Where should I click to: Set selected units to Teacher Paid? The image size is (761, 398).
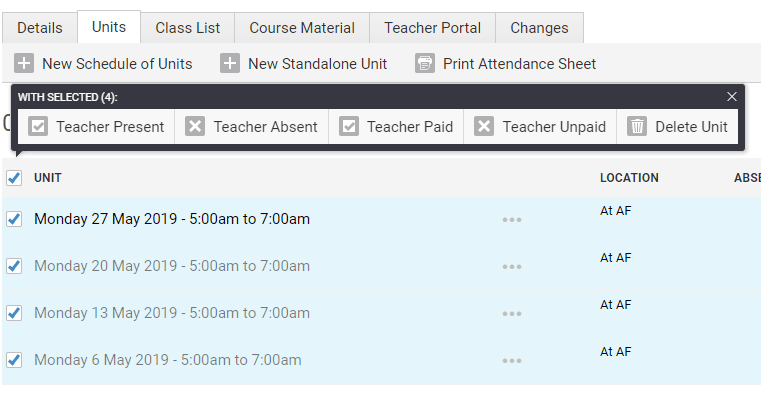click(396, 127)
